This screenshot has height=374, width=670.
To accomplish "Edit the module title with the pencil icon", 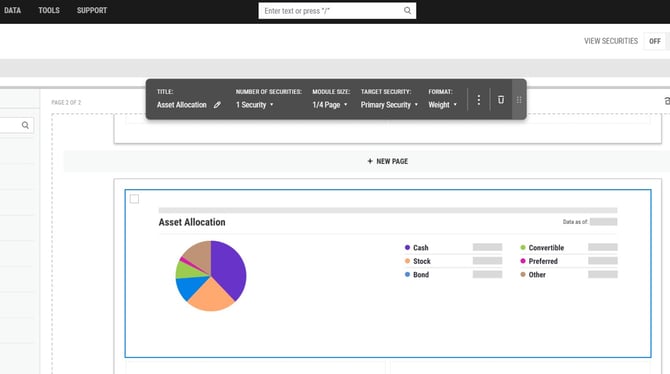I will [217, 105].
